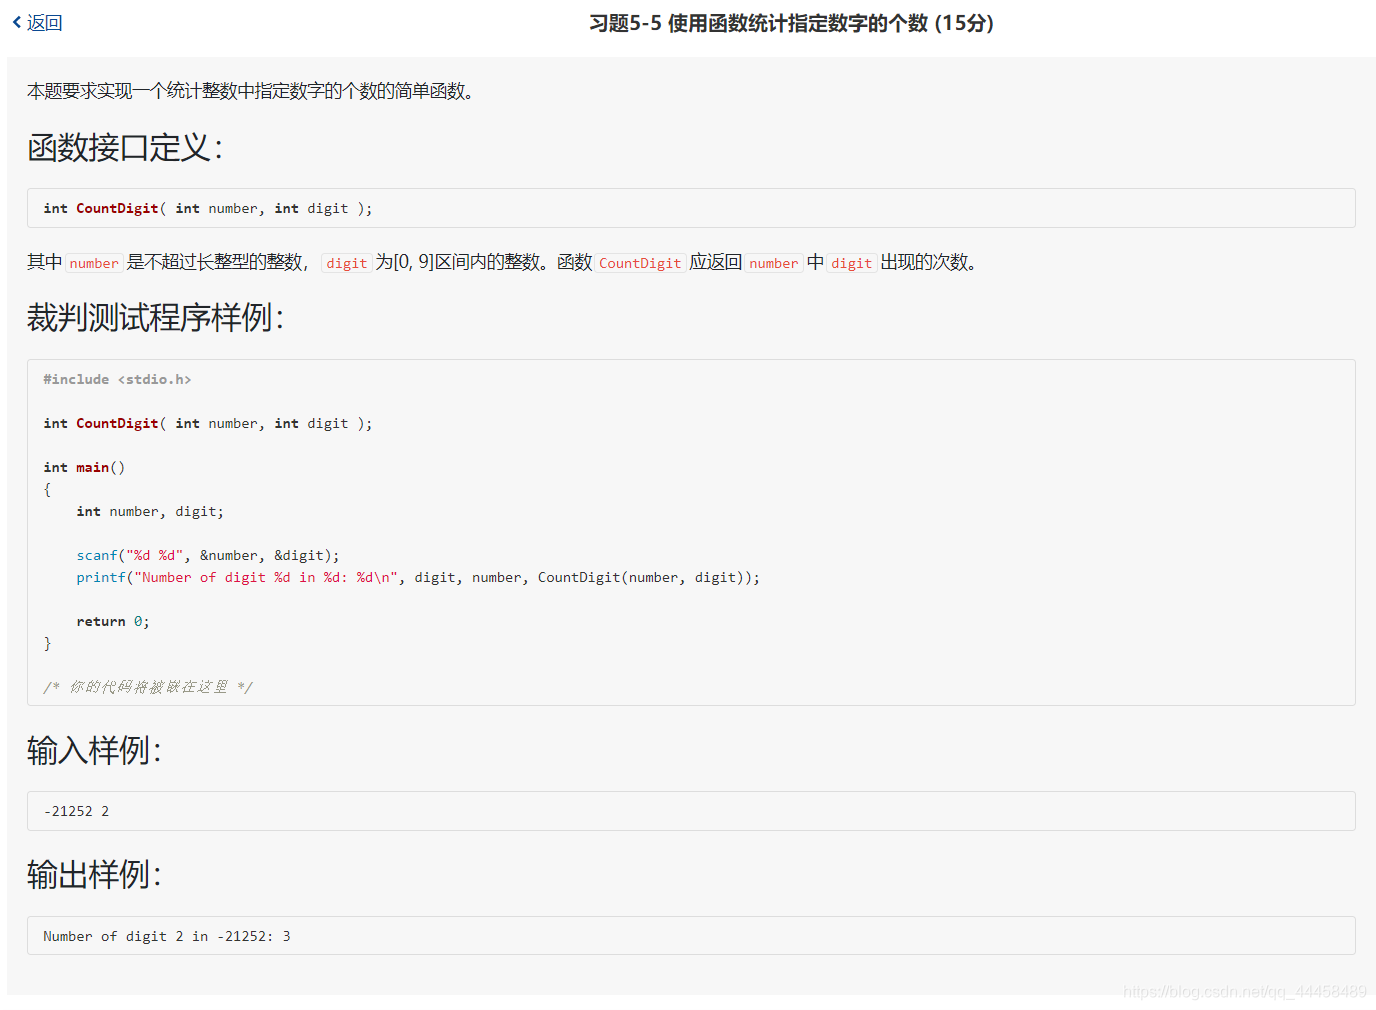The height and width of the screenshot is (1010, 1376).
Task: Click the scanf line in code
Action: click(x=208, y=555)
